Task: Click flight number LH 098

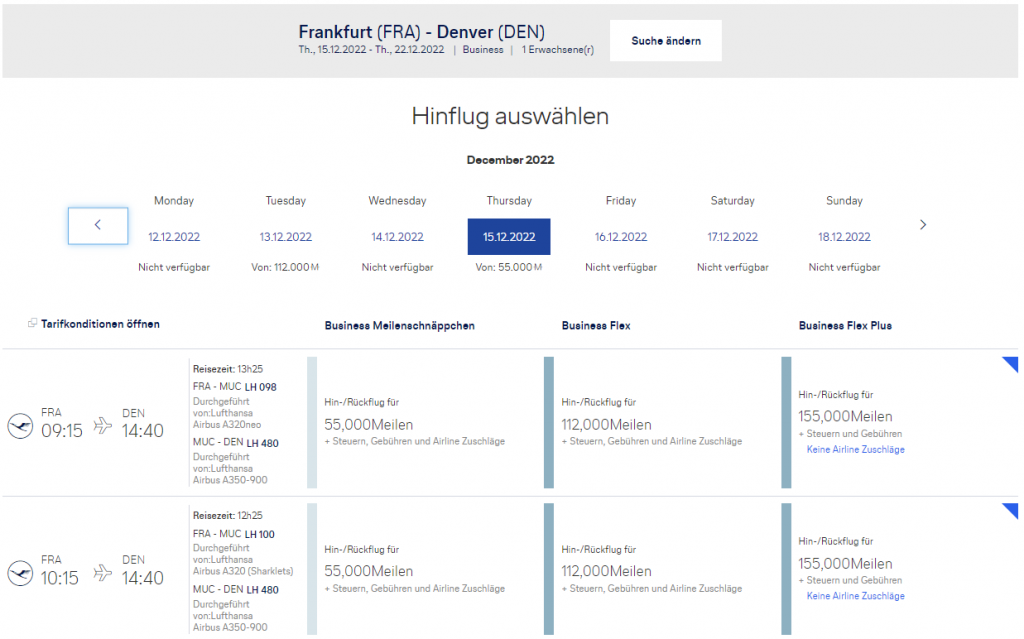Action: click(261, 387)
